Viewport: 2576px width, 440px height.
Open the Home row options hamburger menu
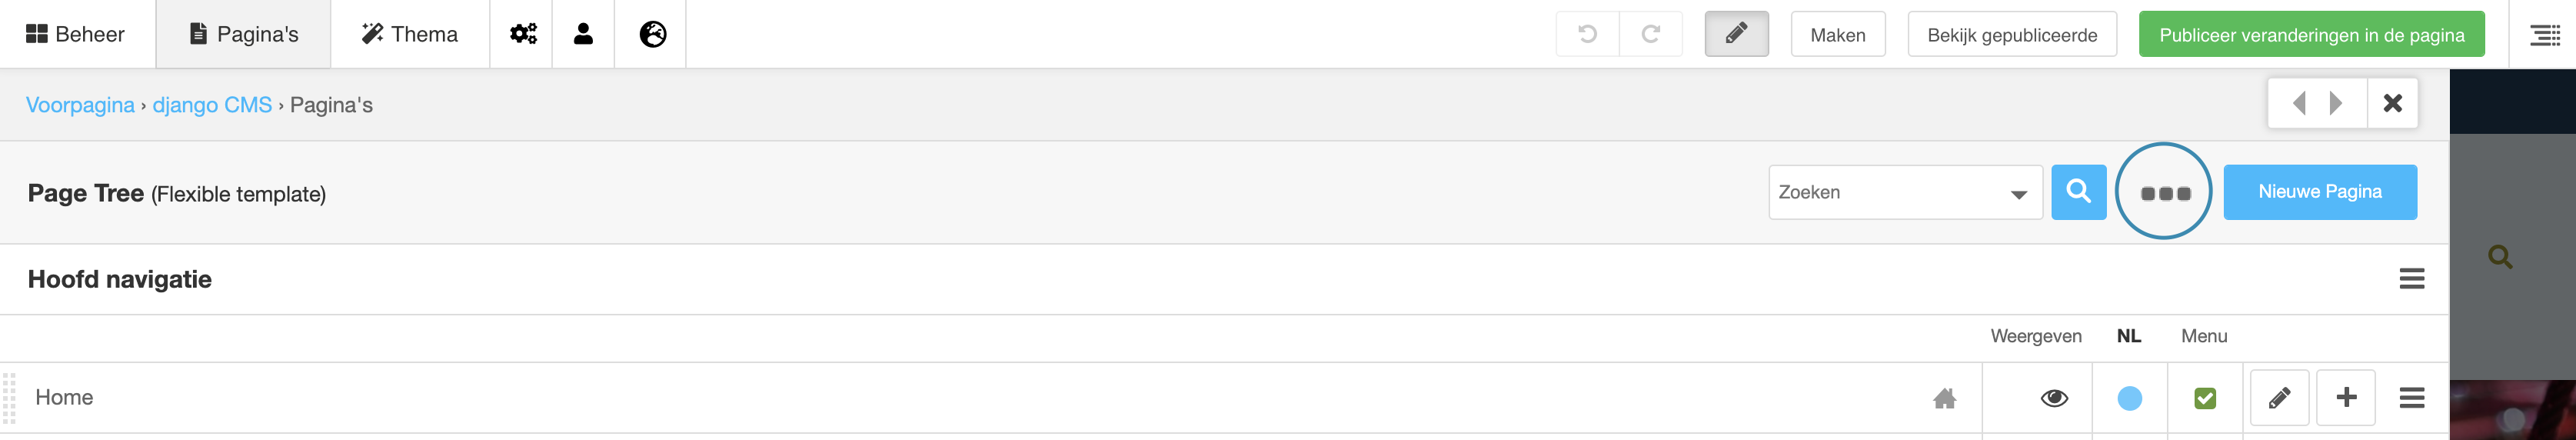click(x=2411, y=398)
